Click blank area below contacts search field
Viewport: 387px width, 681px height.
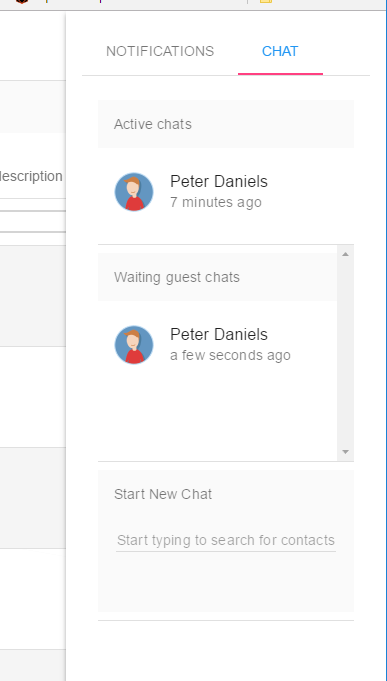pyautogui.click(x=226, y=582)
